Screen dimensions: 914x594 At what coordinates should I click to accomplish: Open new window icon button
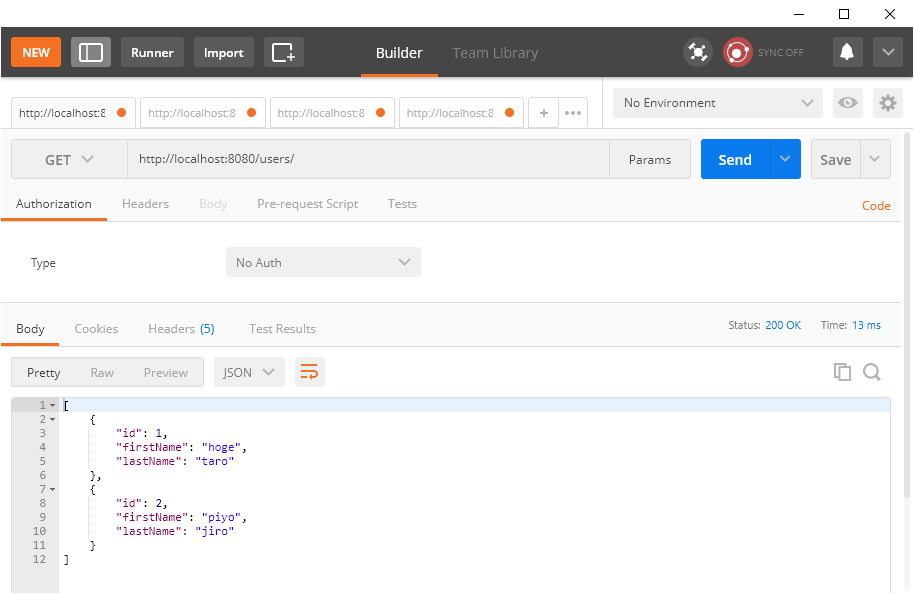284,52
